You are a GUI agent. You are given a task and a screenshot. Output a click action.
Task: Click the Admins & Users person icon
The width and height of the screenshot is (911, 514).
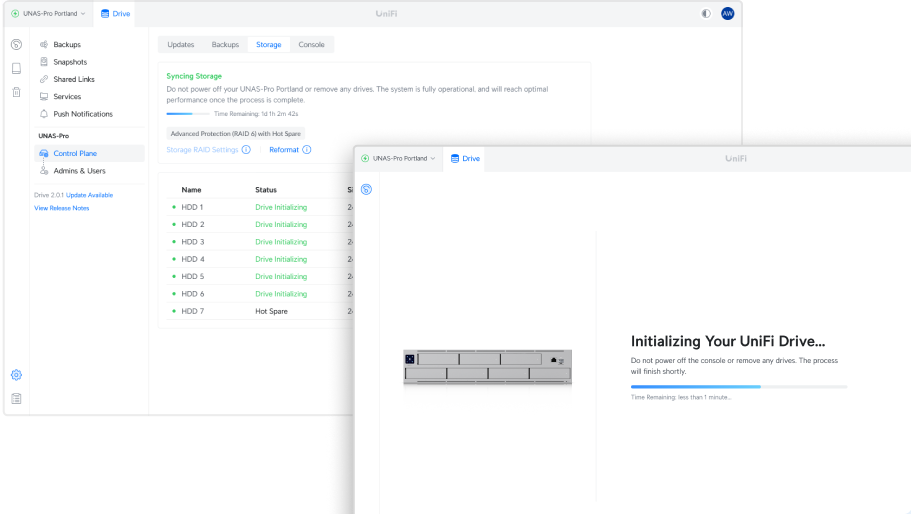[44, 171]
